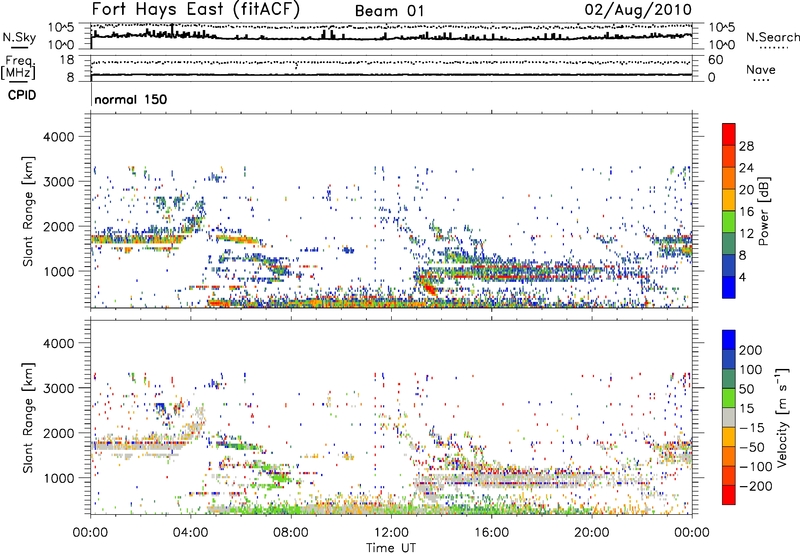
Task: Click the '18' frequency axis tick
Action: point(67,60)
